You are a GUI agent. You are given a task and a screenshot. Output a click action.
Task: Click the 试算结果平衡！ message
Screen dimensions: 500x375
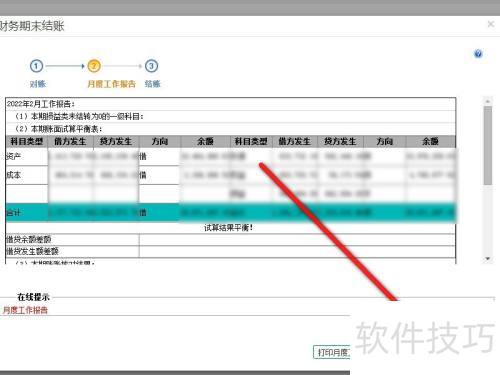[229, 228]
